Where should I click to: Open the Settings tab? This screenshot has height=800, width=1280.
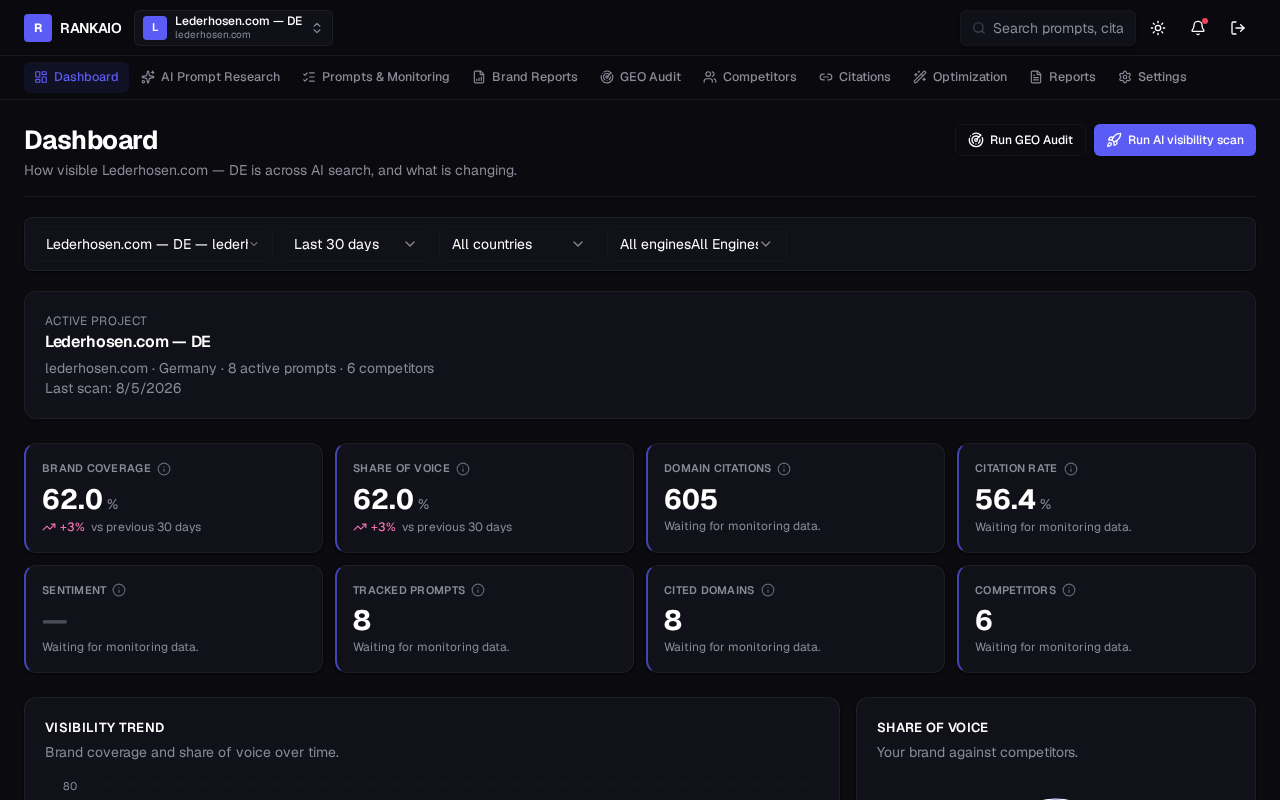pyautogui.click(x=1152, y=77)
